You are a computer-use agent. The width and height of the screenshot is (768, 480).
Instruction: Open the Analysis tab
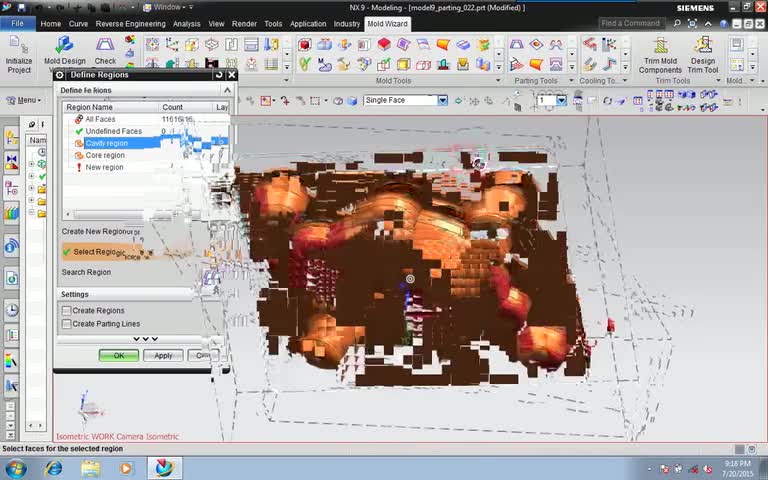click(x=187, y=24)
